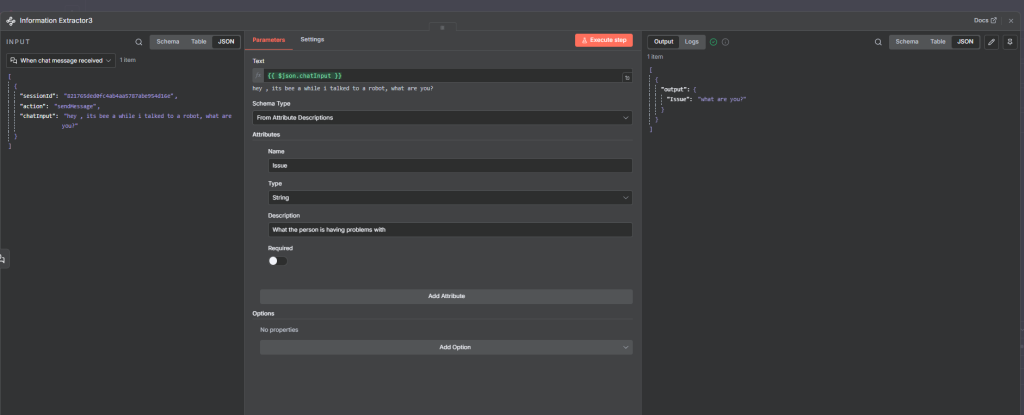1024x415 pixels.
Task: Open the Logs tab in Output
Action: tap(692, 42)
